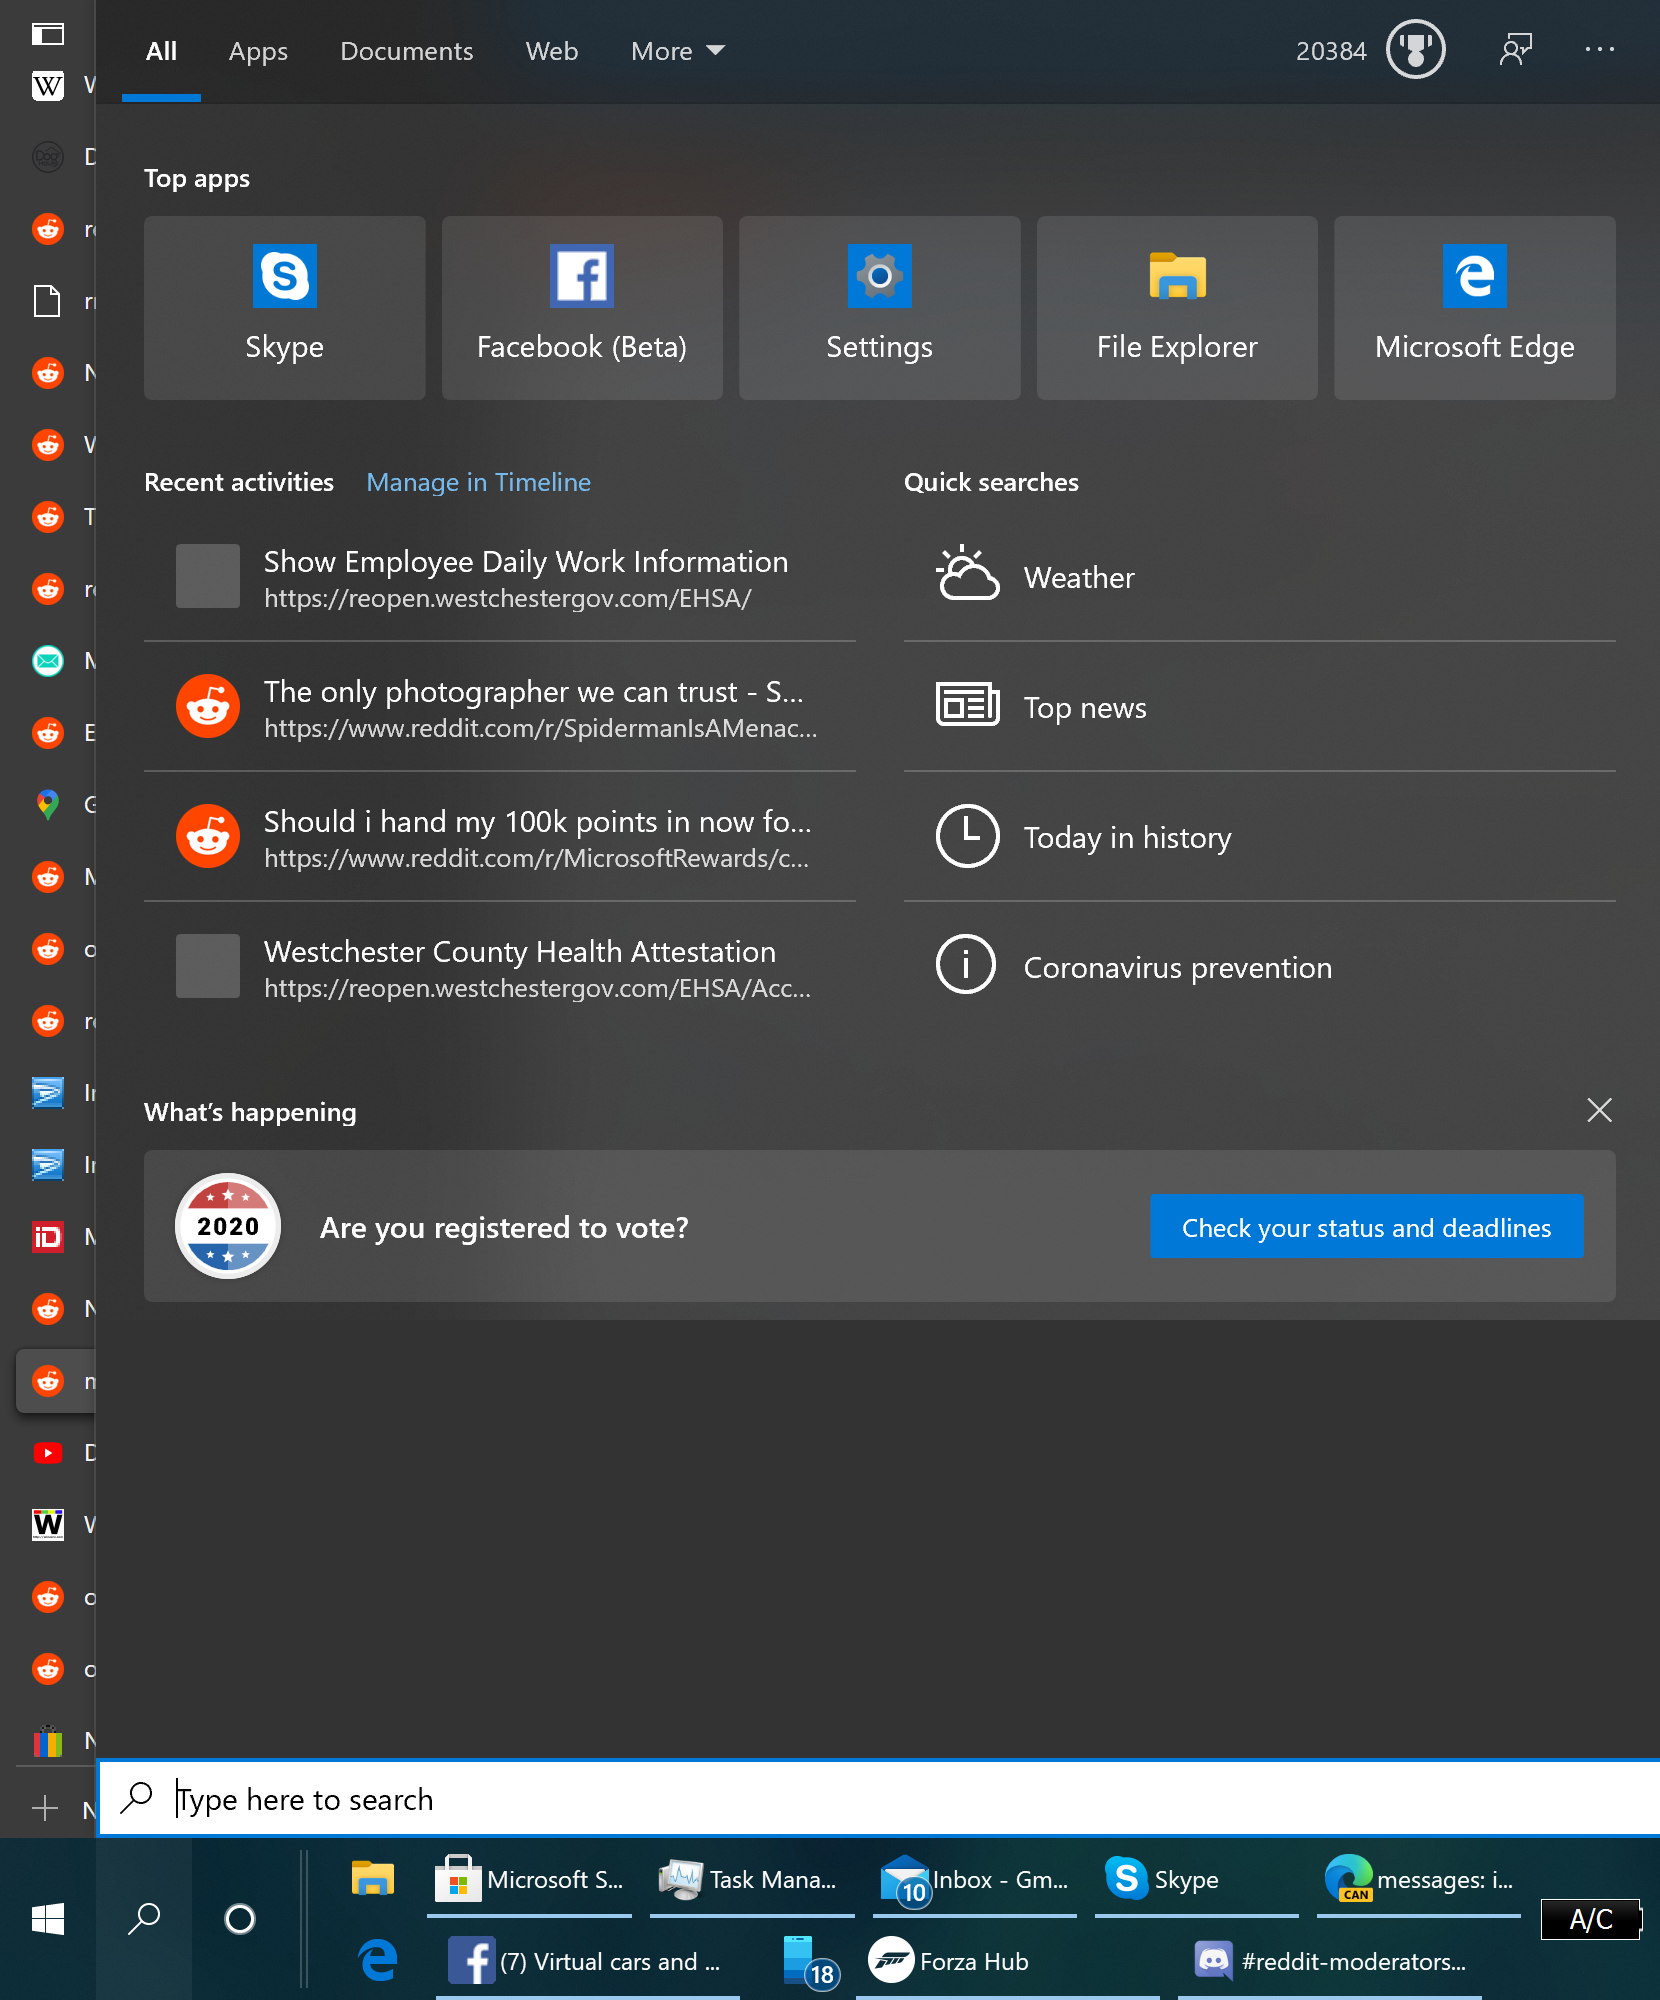Open Cortana circle on taskbar
1660x2000 pixels.
[x=240, y=1919]
